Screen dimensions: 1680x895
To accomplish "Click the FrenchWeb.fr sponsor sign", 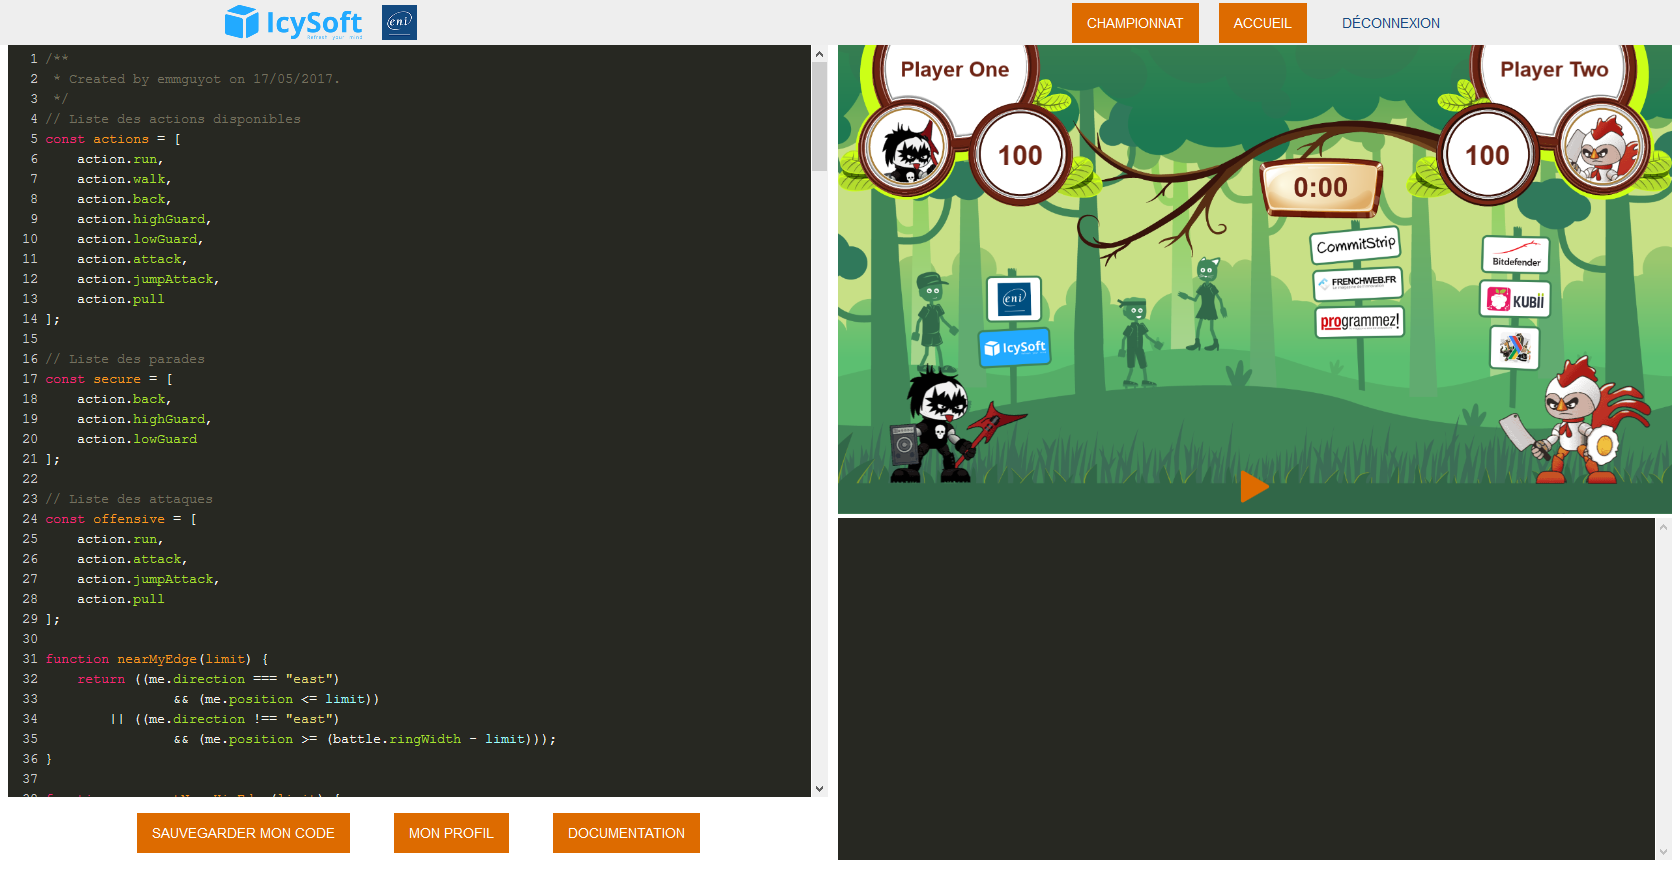I will [x=1358, y=283].
